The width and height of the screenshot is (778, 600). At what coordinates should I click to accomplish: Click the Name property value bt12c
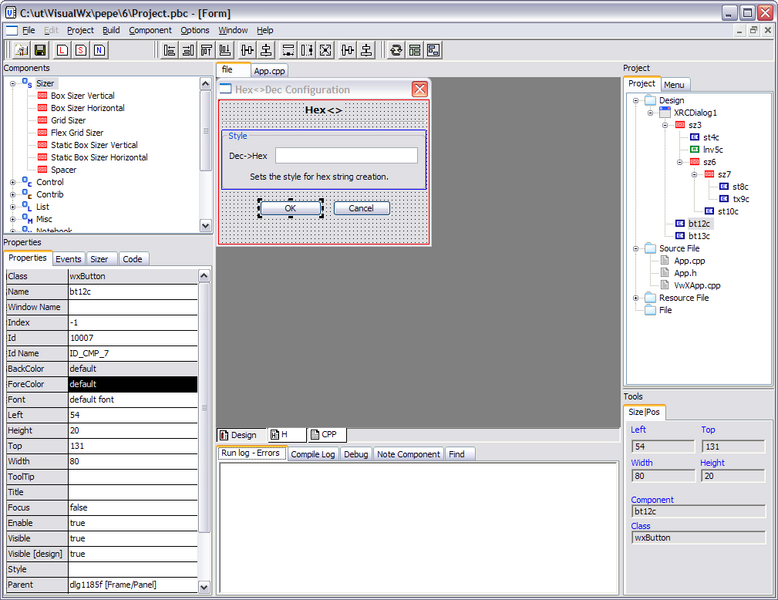point(132,292)
